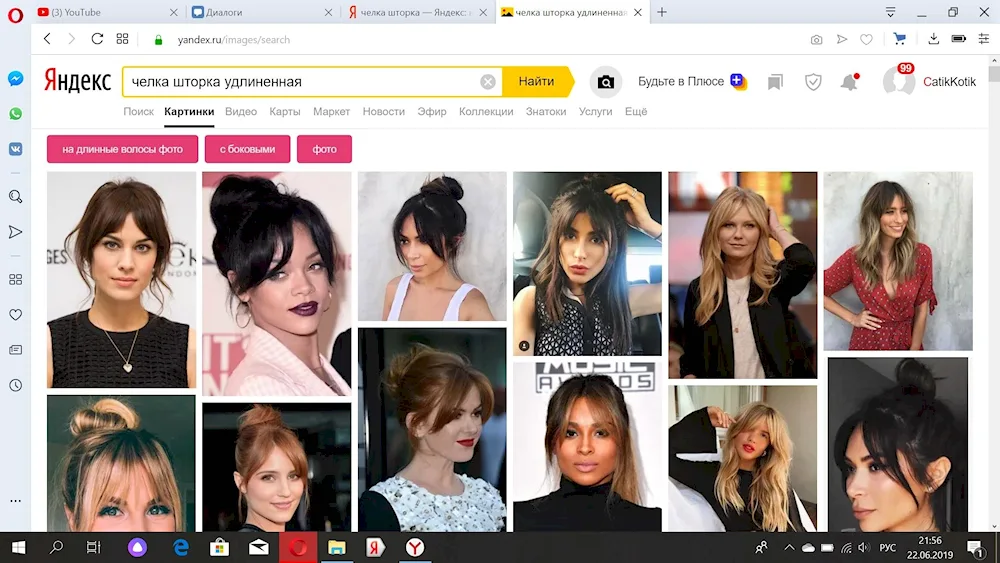Select the Видео search category
Screen dimensions: 1000x563
pos(241,112)
